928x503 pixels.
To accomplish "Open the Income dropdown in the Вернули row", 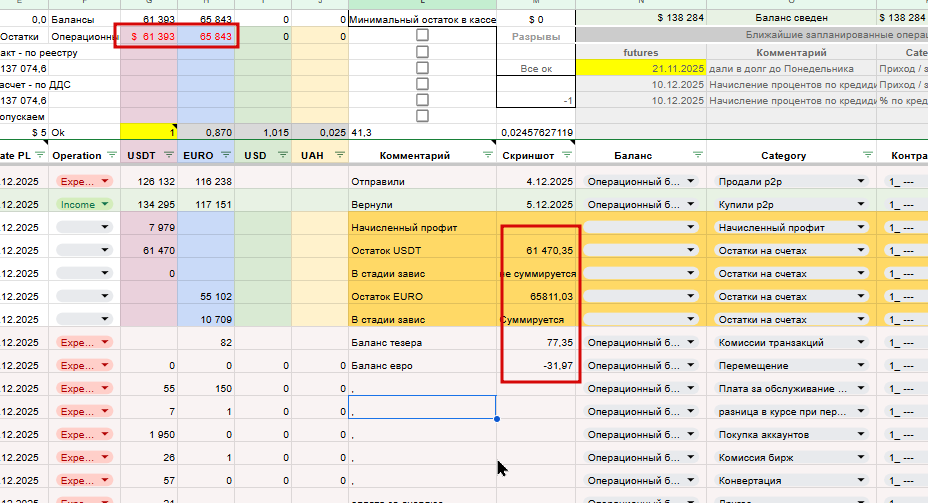I will coord(84,205).
